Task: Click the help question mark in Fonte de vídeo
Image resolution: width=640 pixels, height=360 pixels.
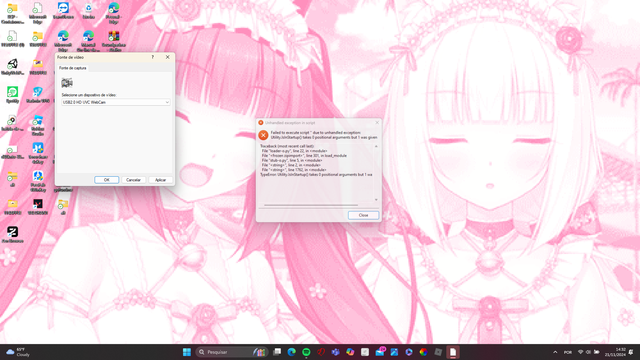Action: point(153,57)
